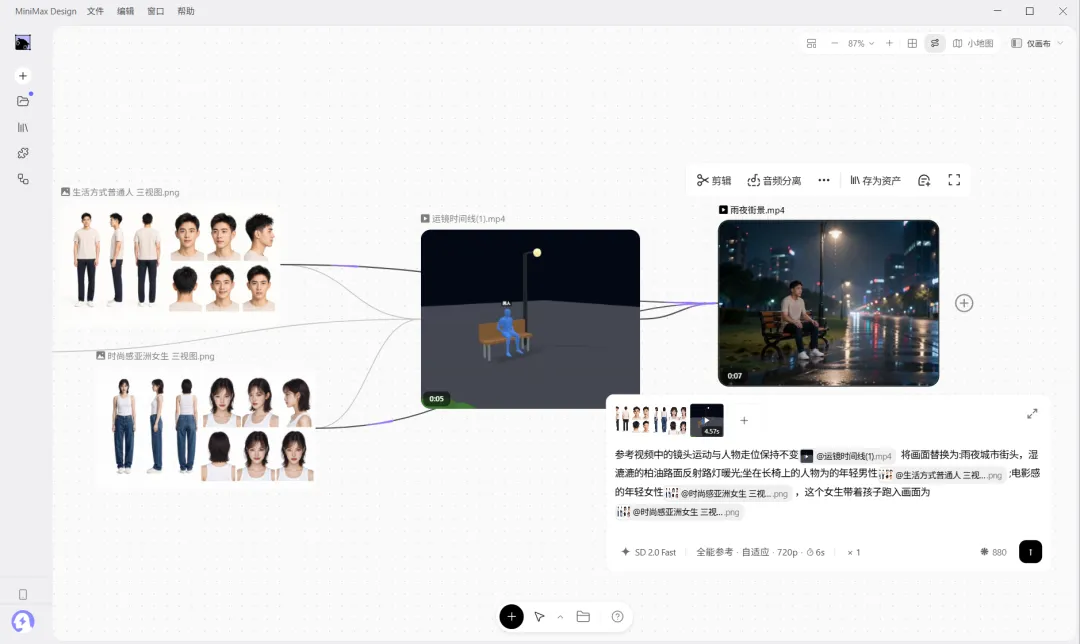Click the circled plus next to 雨夜街景 video
Screen dimensions: 1080x644
coord(964,303)
